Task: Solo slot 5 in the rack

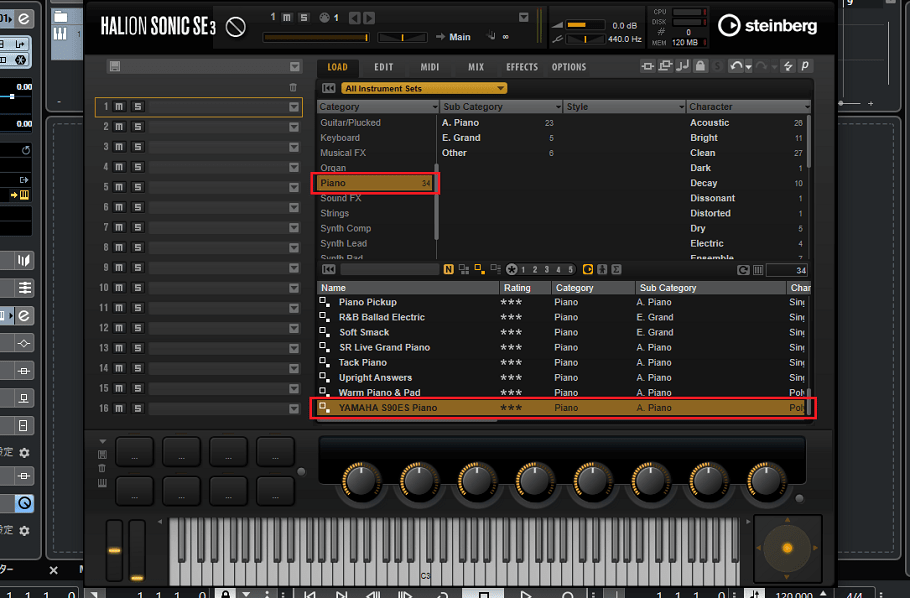Action: pyautogui.click(x=136, y=187)
